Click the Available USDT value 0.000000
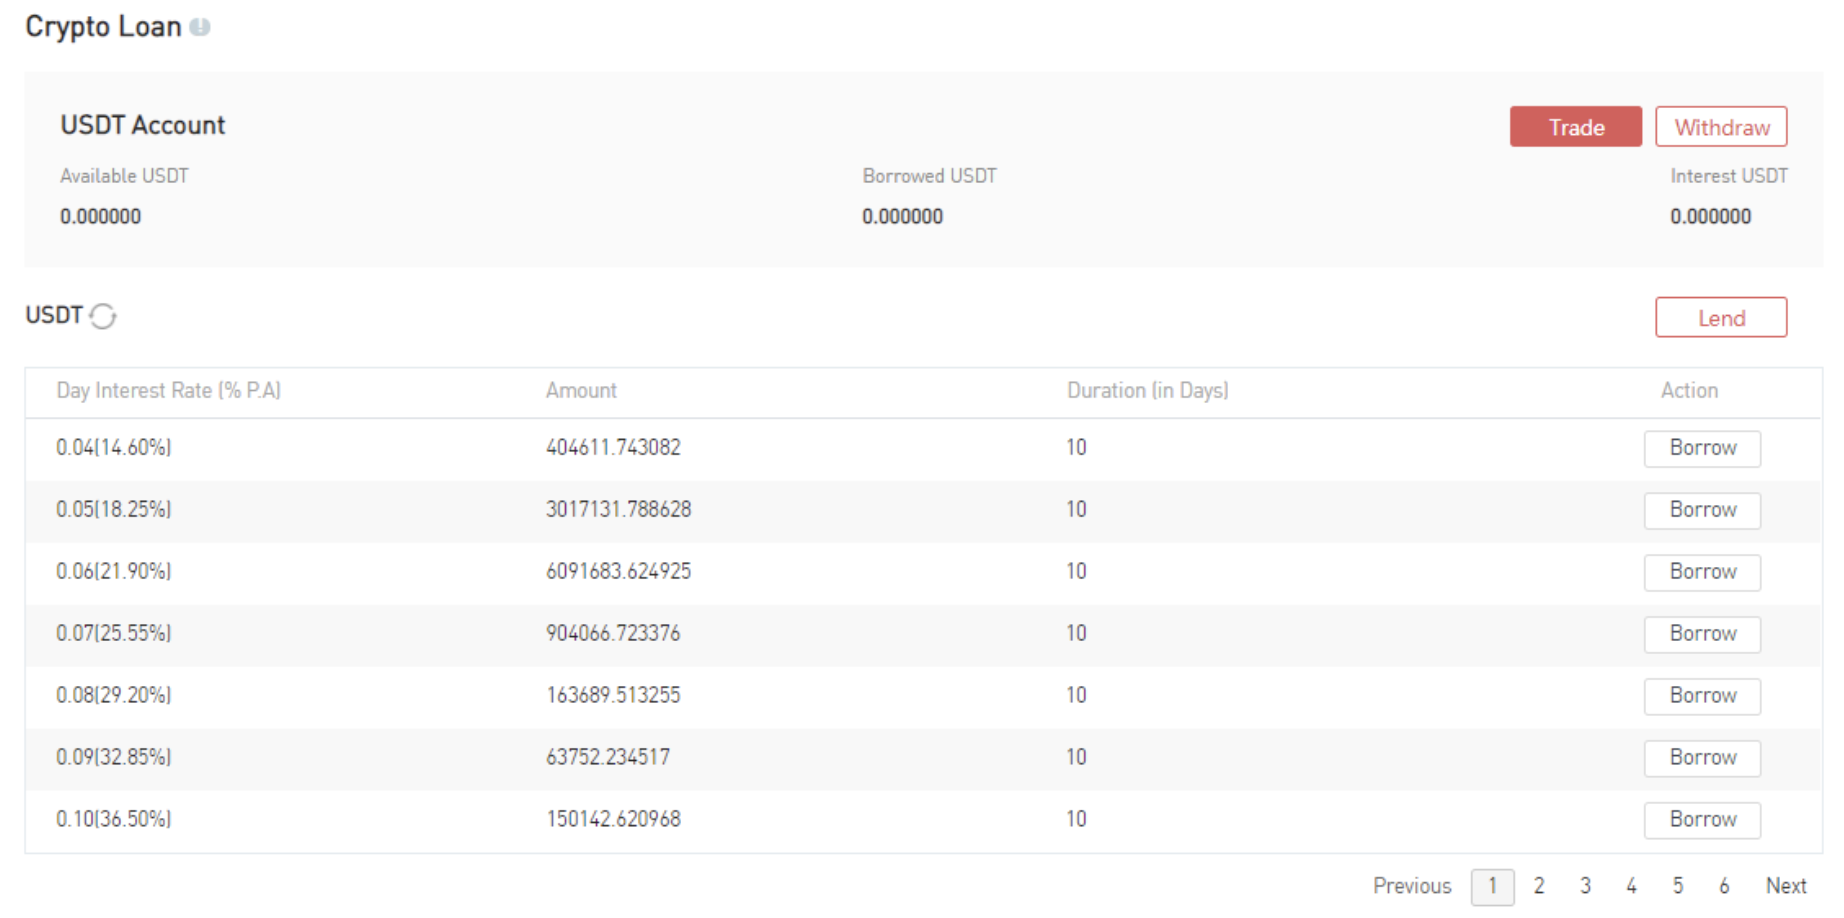 coord(100,217)
